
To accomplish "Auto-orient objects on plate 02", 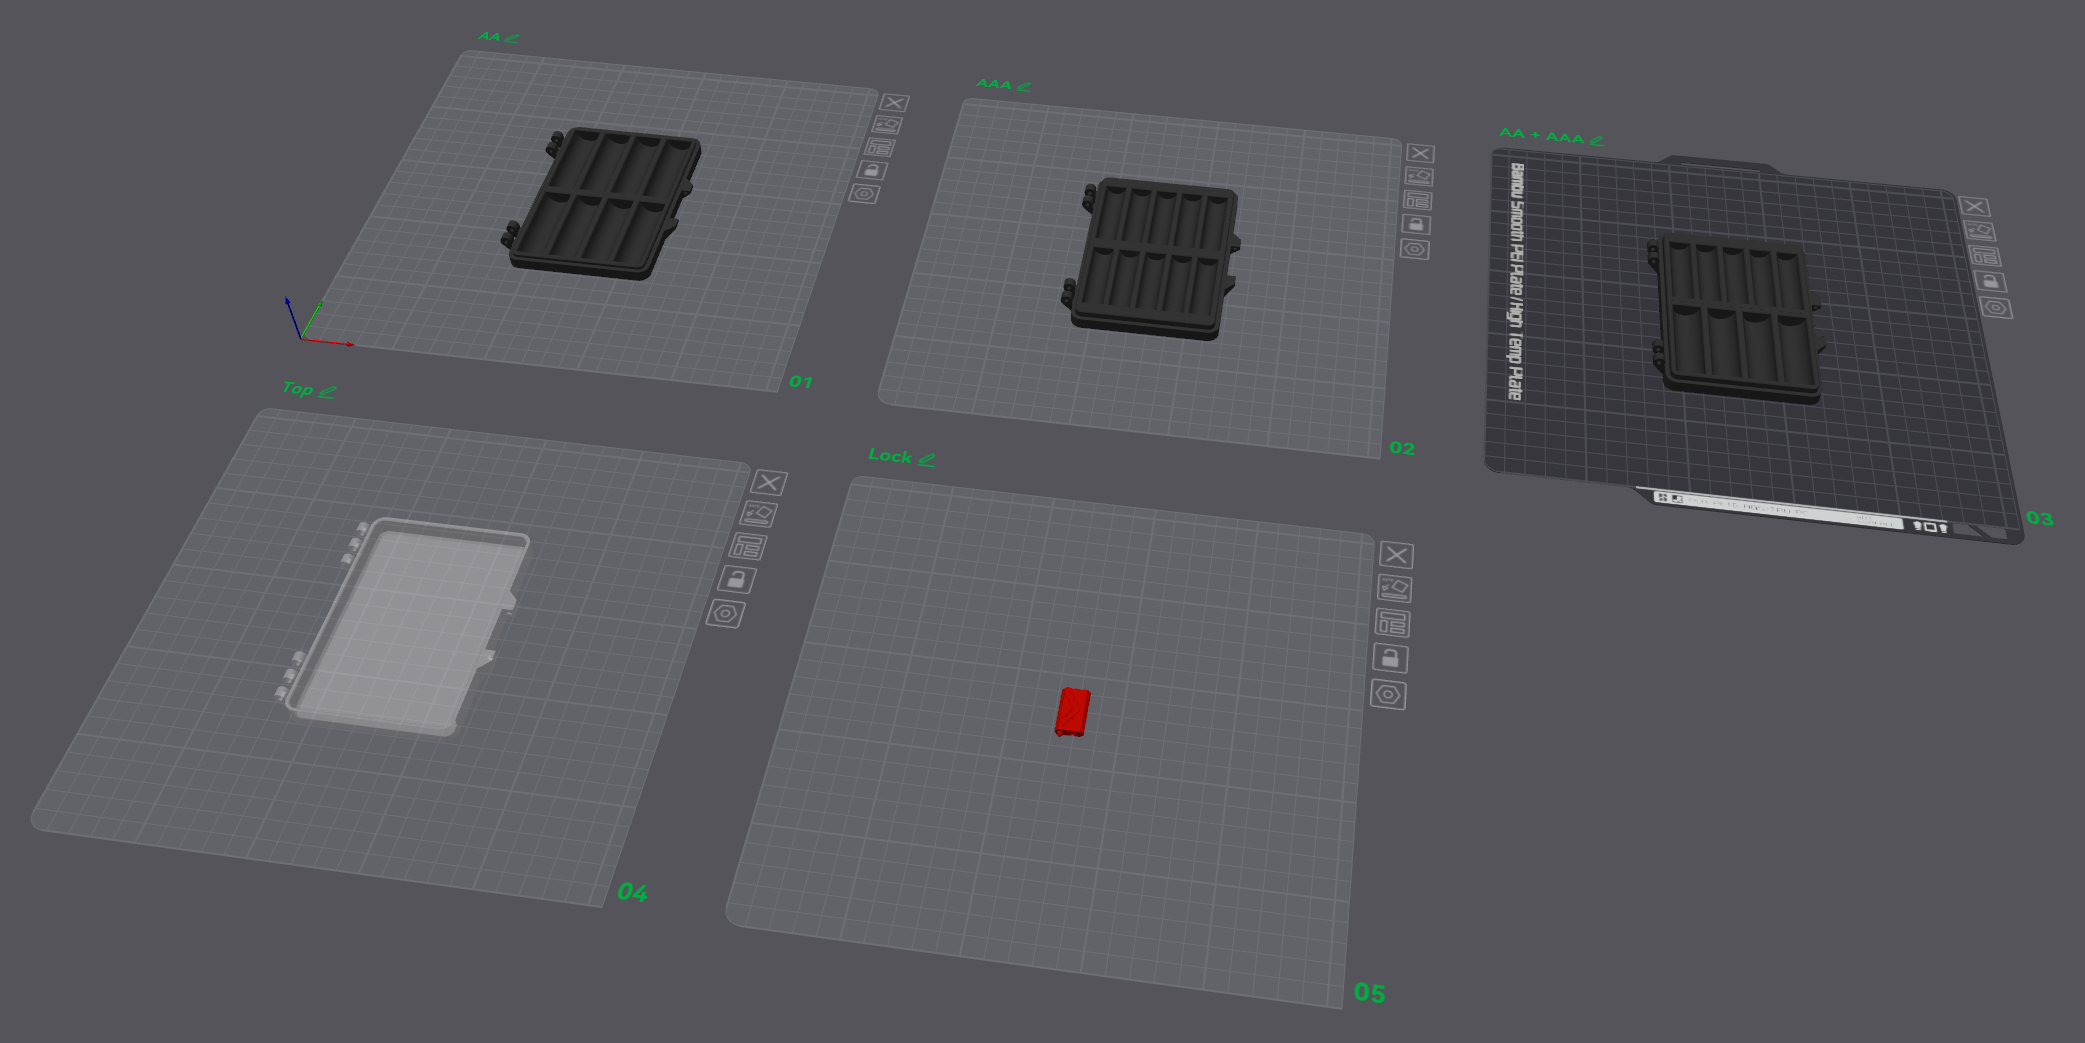I will 1419,176.
